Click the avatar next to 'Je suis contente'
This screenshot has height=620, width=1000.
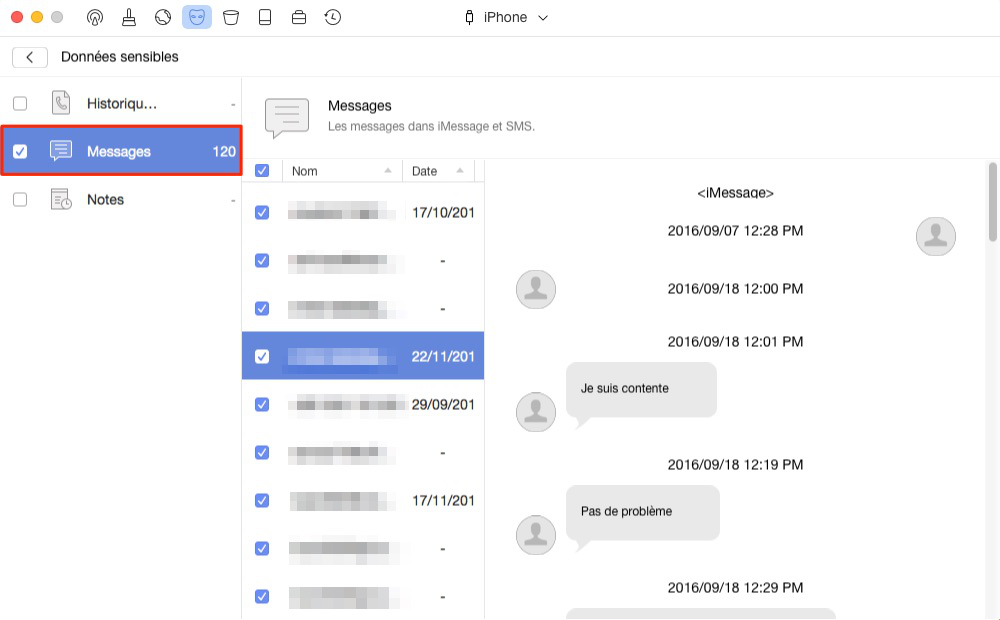click(536, 411)
